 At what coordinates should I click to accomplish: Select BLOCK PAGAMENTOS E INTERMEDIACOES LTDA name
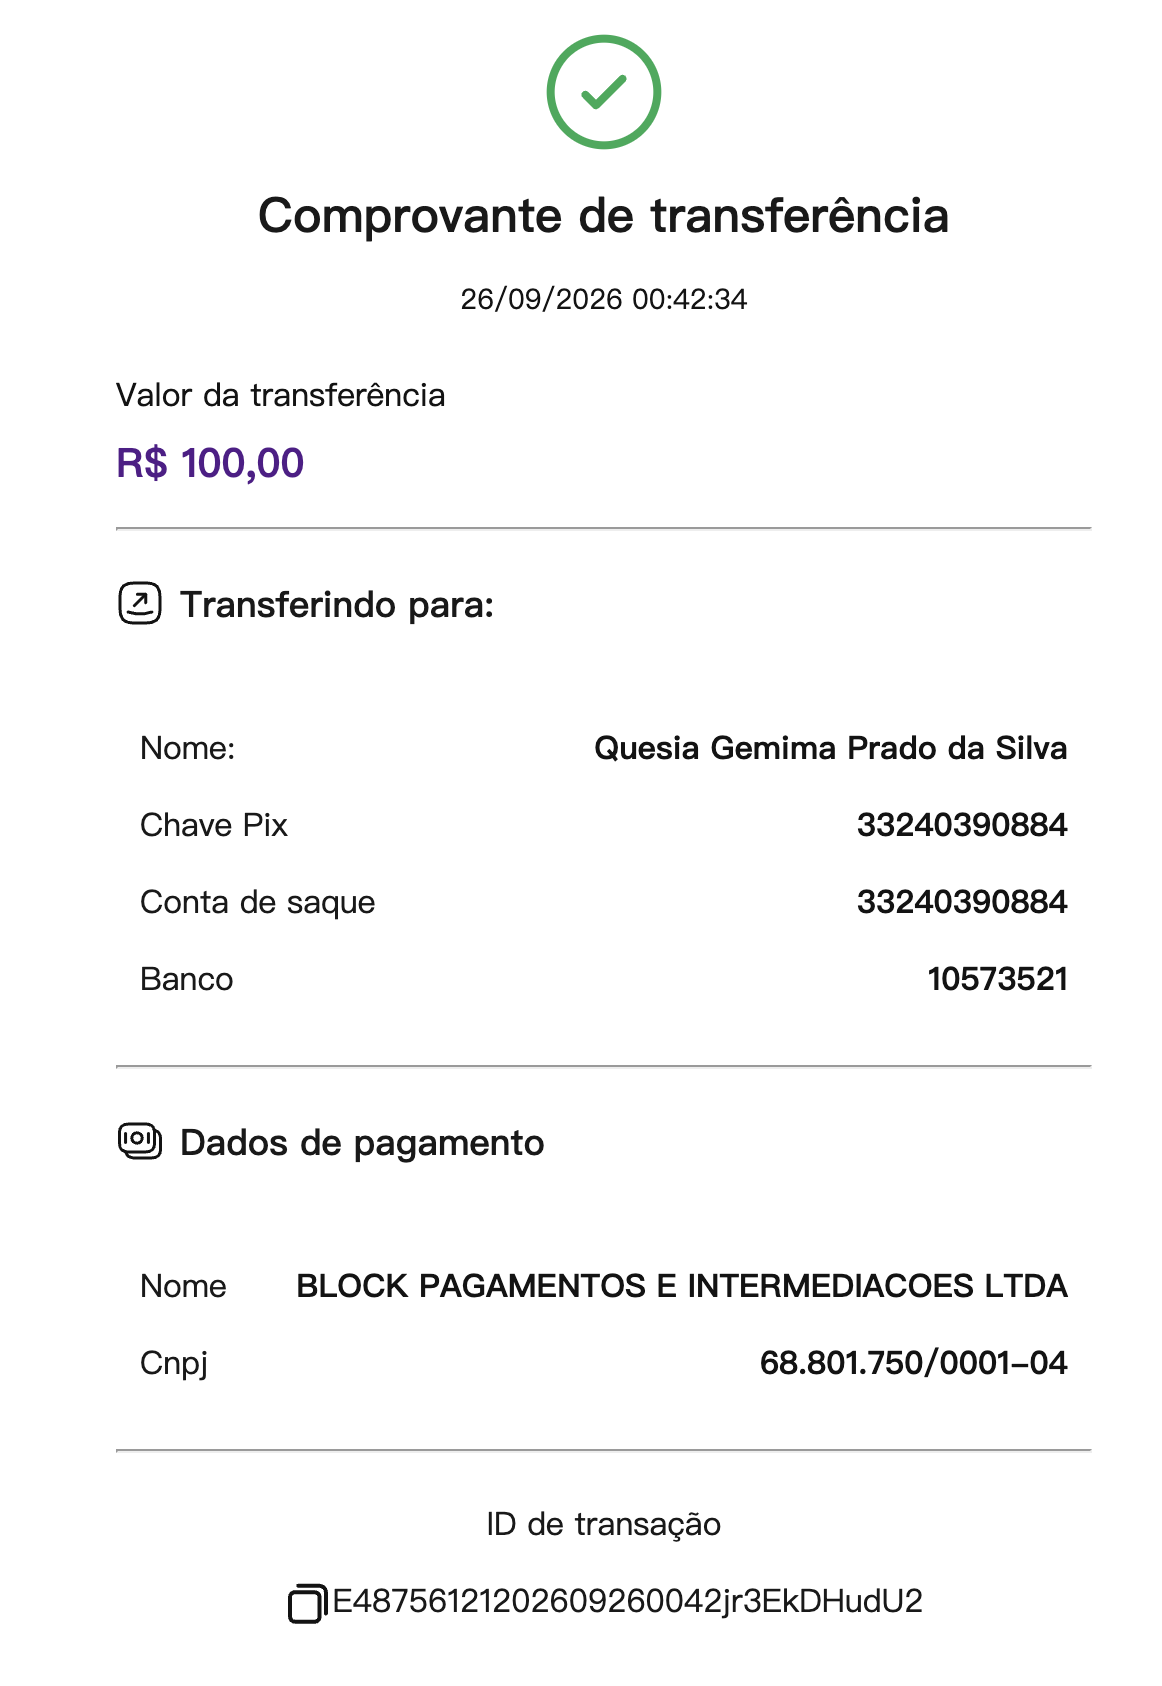coord(682,1286)
